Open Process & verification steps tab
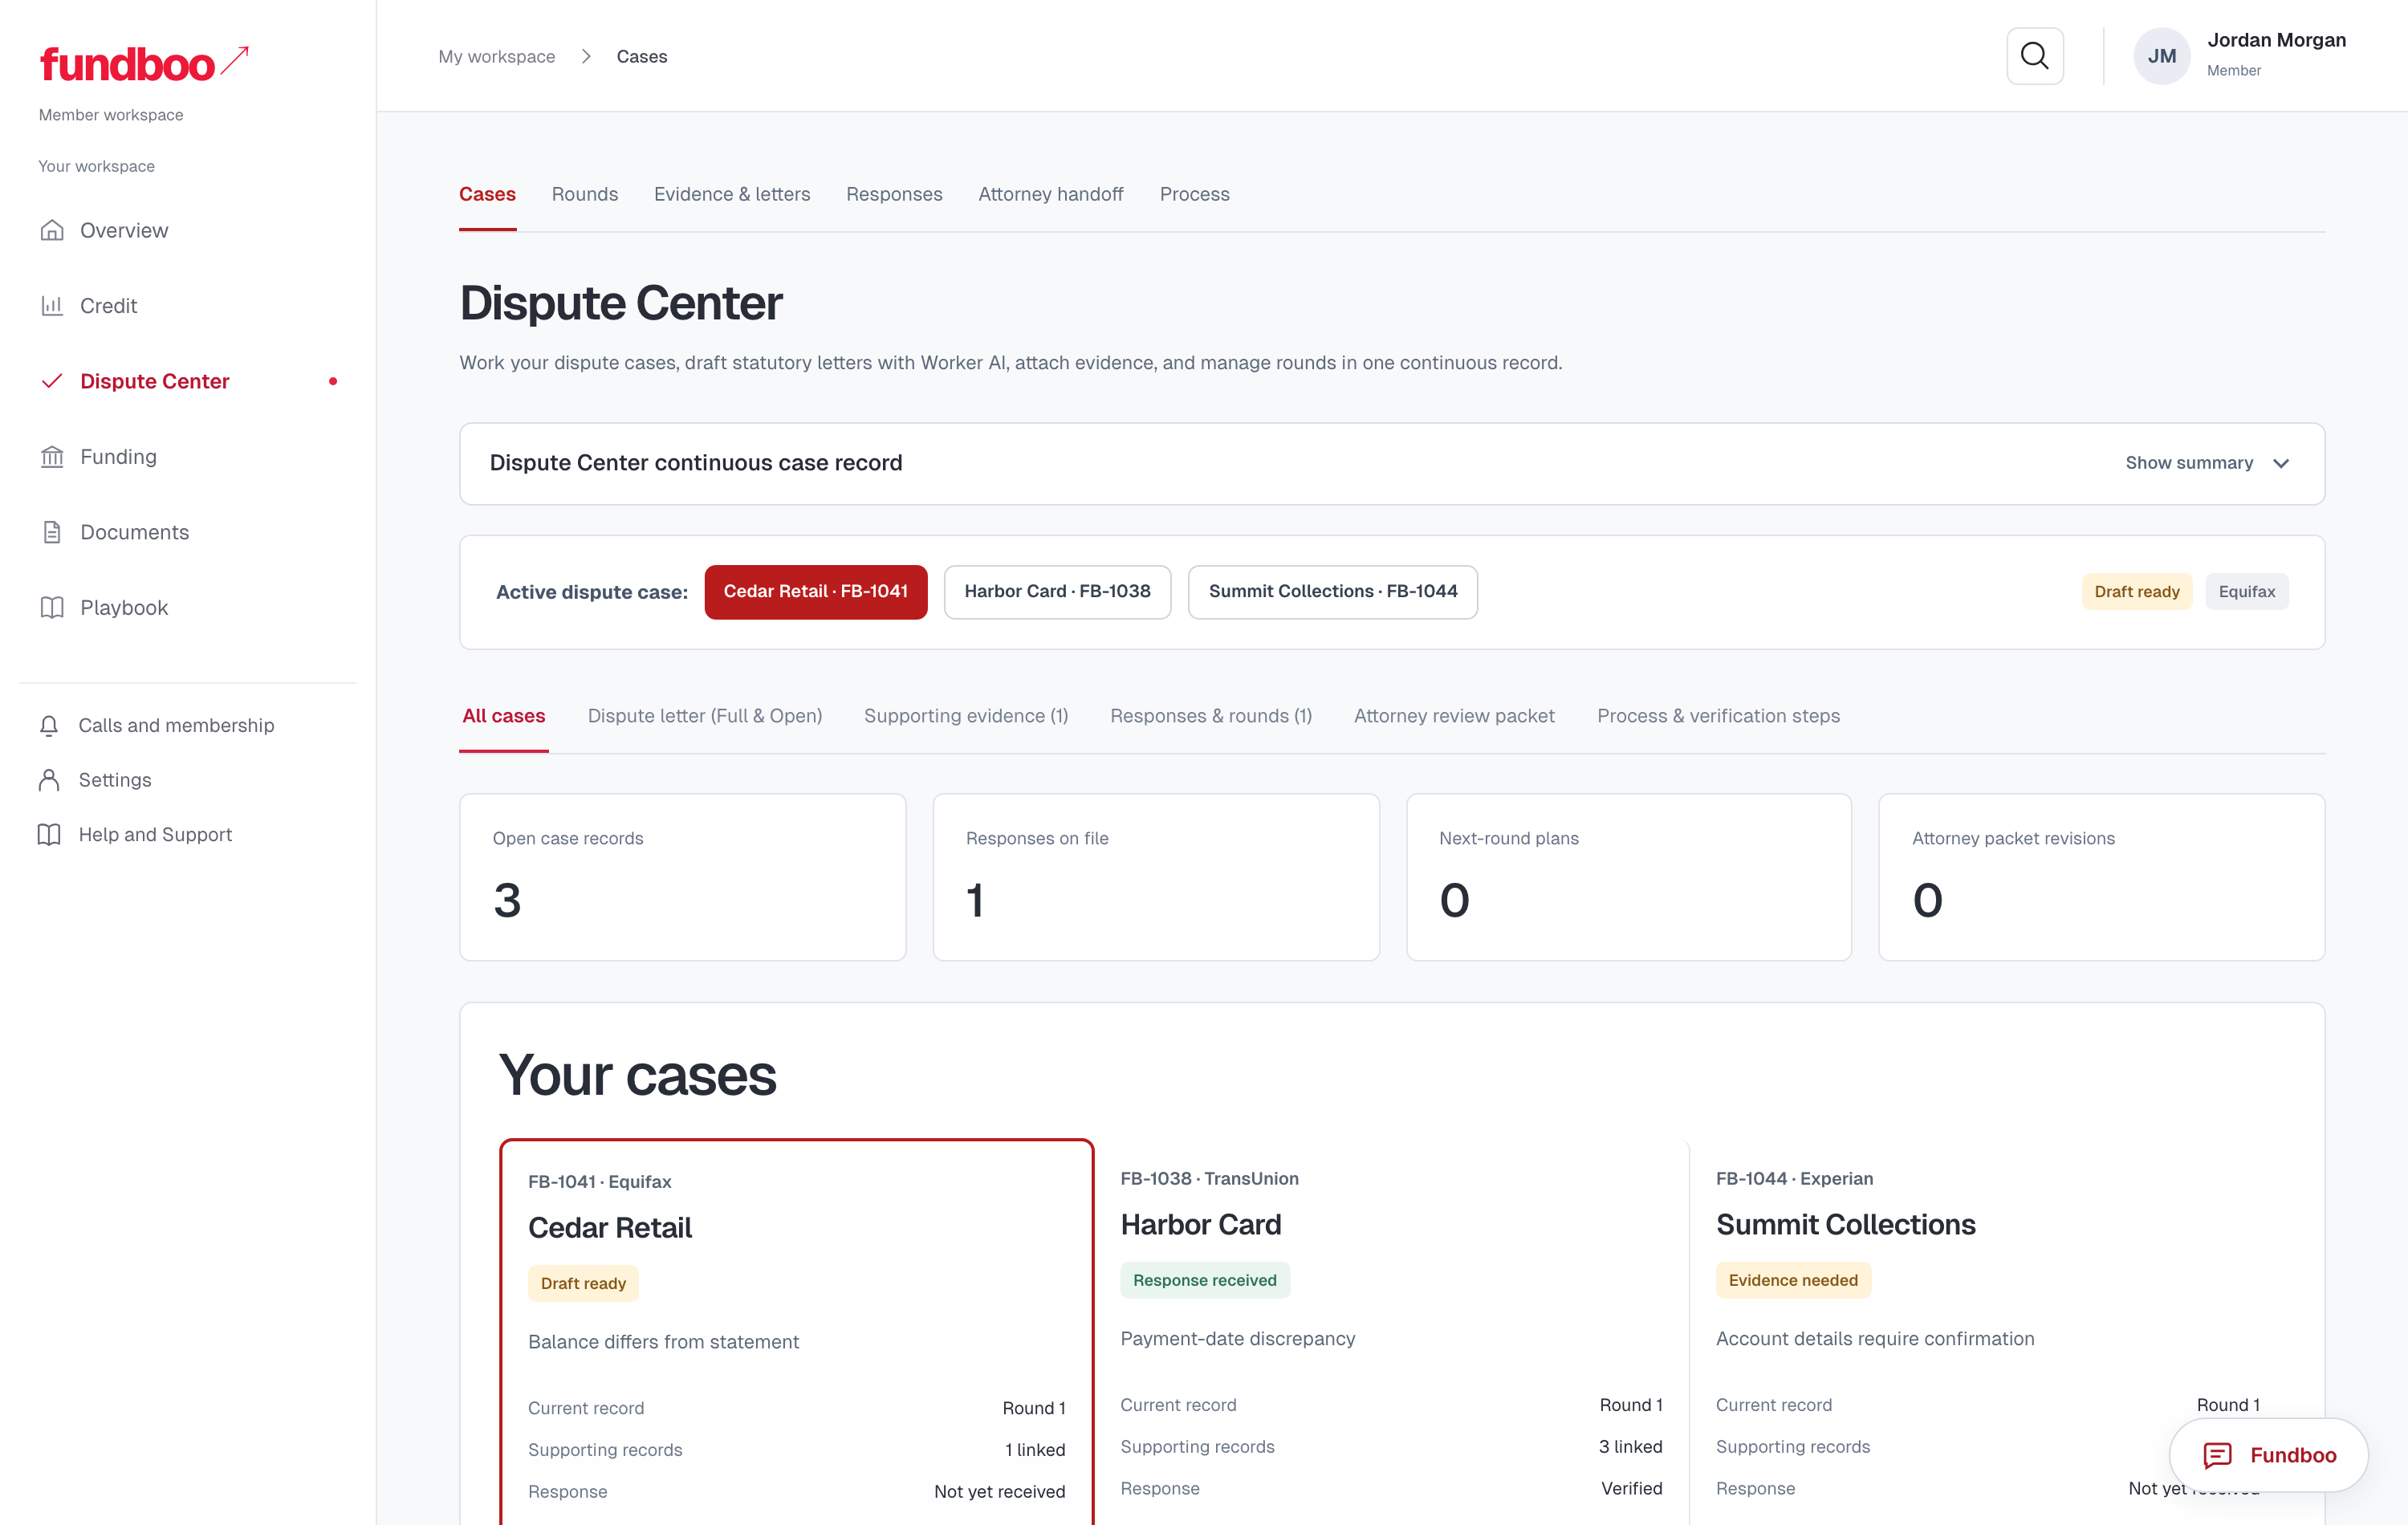 tap(1718, 716)
